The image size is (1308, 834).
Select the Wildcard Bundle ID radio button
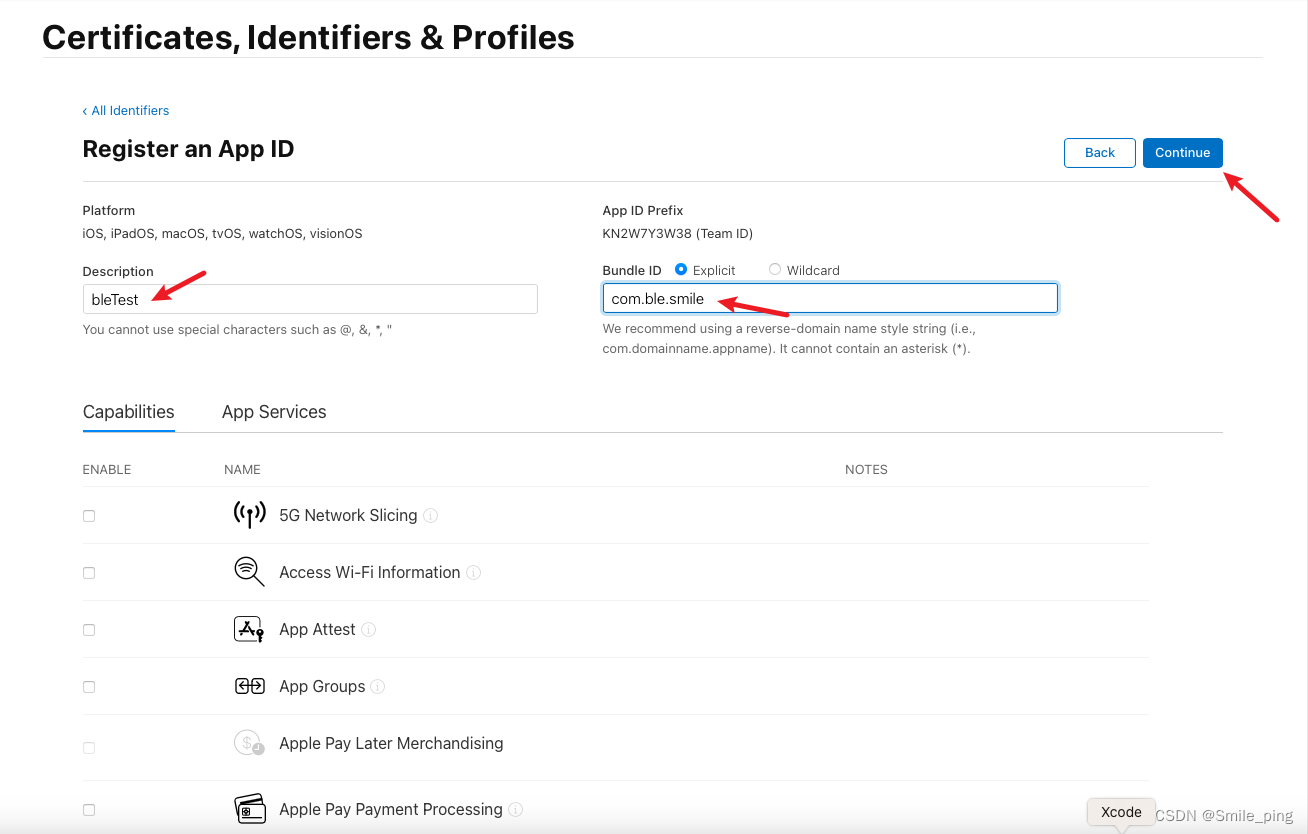coord(775,269)
